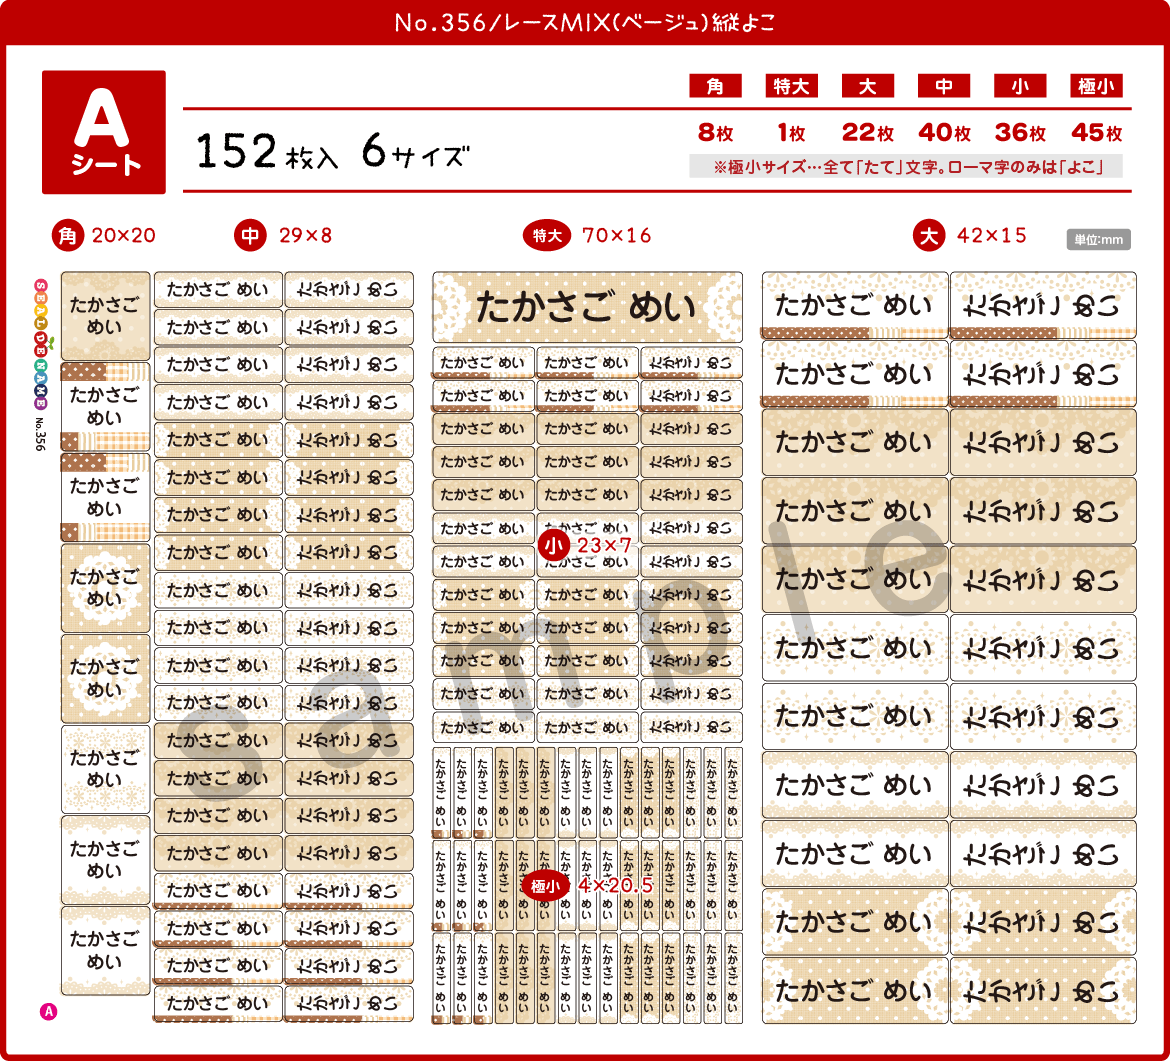
Task: Click the 45枚 count
Action: click(1096, 133)
